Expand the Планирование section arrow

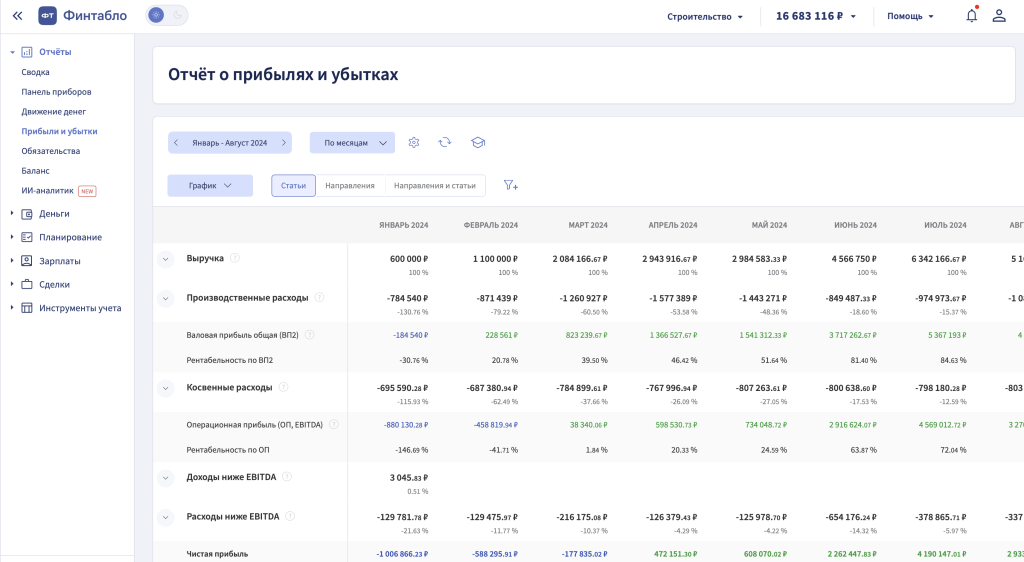(12, 237)
